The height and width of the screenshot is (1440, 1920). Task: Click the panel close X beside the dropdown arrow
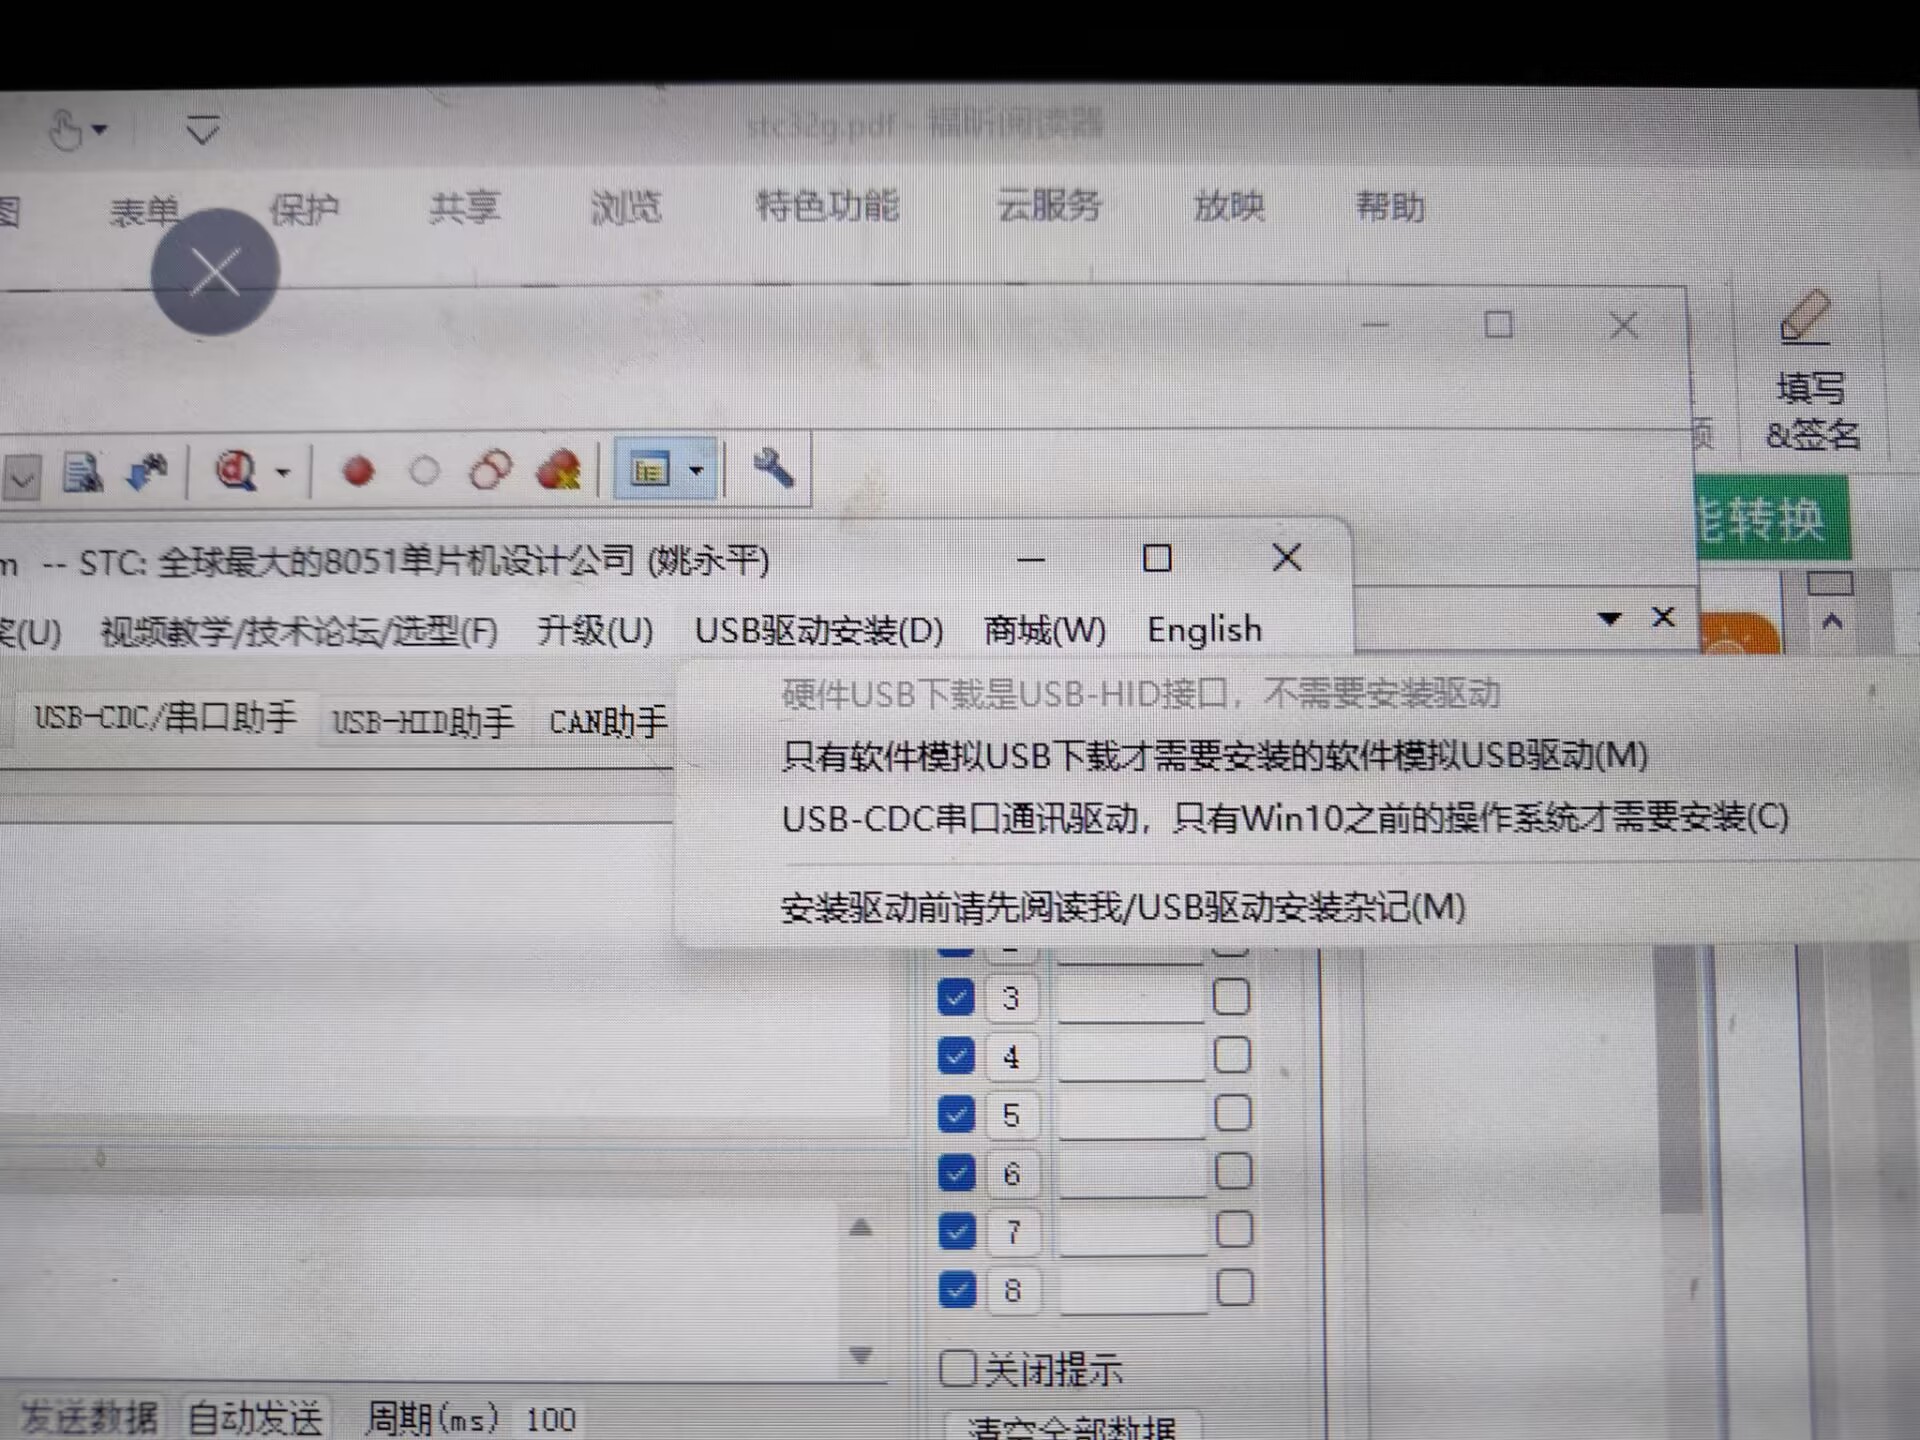1663,617
